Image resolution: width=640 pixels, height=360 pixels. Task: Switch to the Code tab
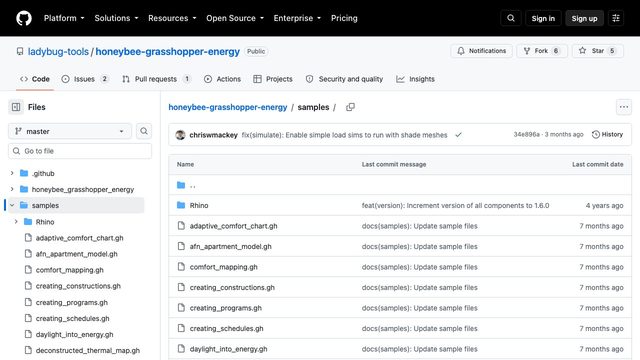click(35, 79)
